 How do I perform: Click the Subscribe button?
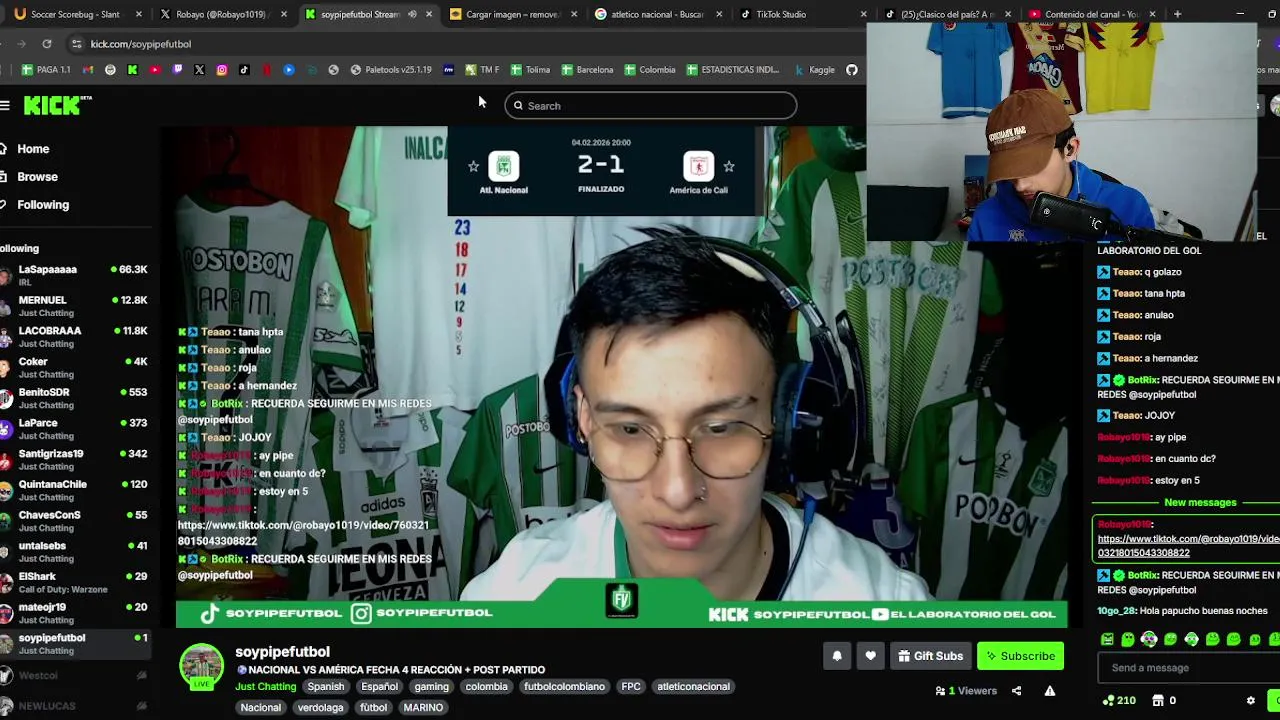point(1020,656)
